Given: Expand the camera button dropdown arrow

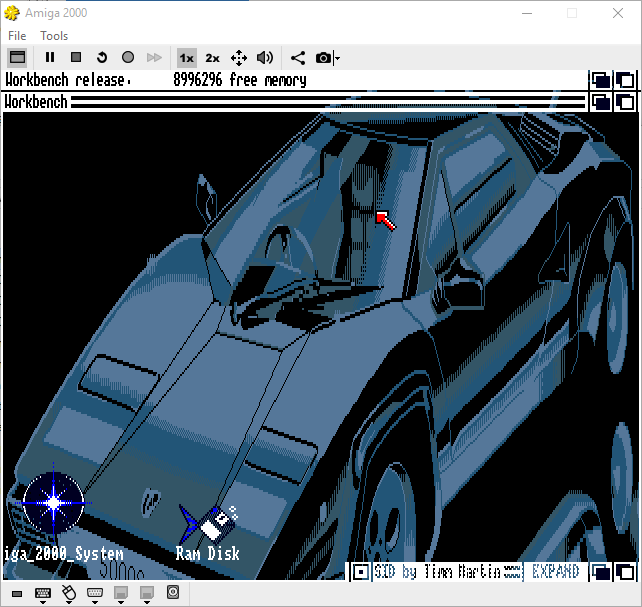Looking at the screenshot, I should point(337,58).
